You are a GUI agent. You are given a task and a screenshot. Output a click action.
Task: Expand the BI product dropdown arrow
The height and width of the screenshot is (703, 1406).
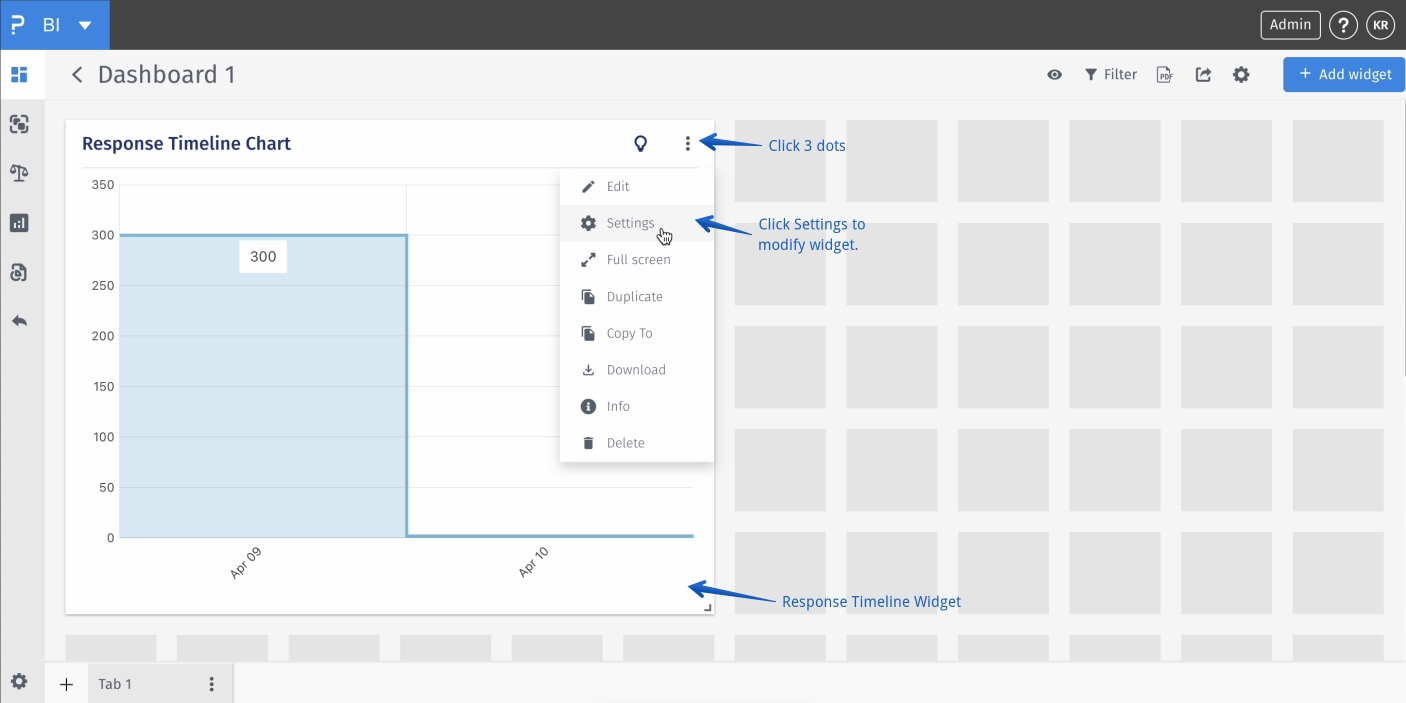(x=85, y=25)
